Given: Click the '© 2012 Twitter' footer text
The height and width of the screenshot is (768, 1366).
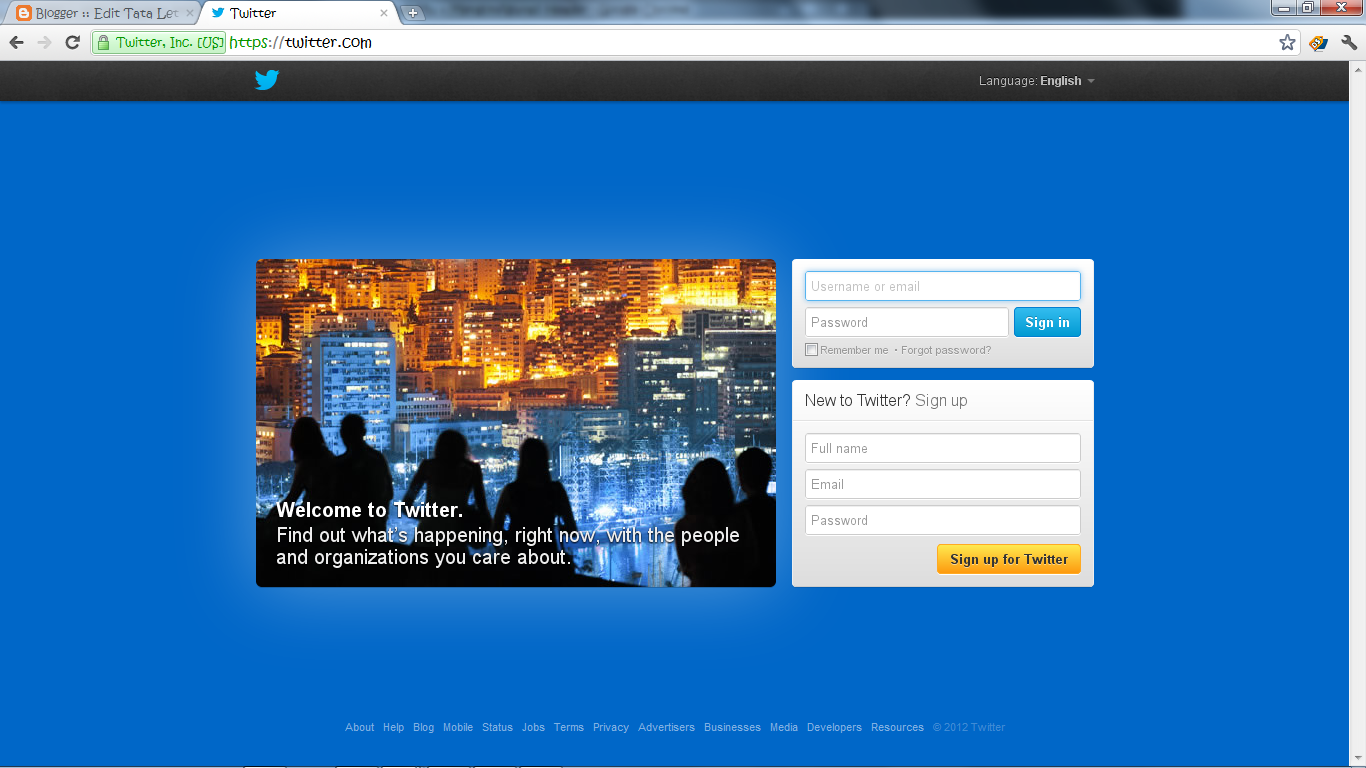Looking at the screenshot, I should tap(969, 727).
